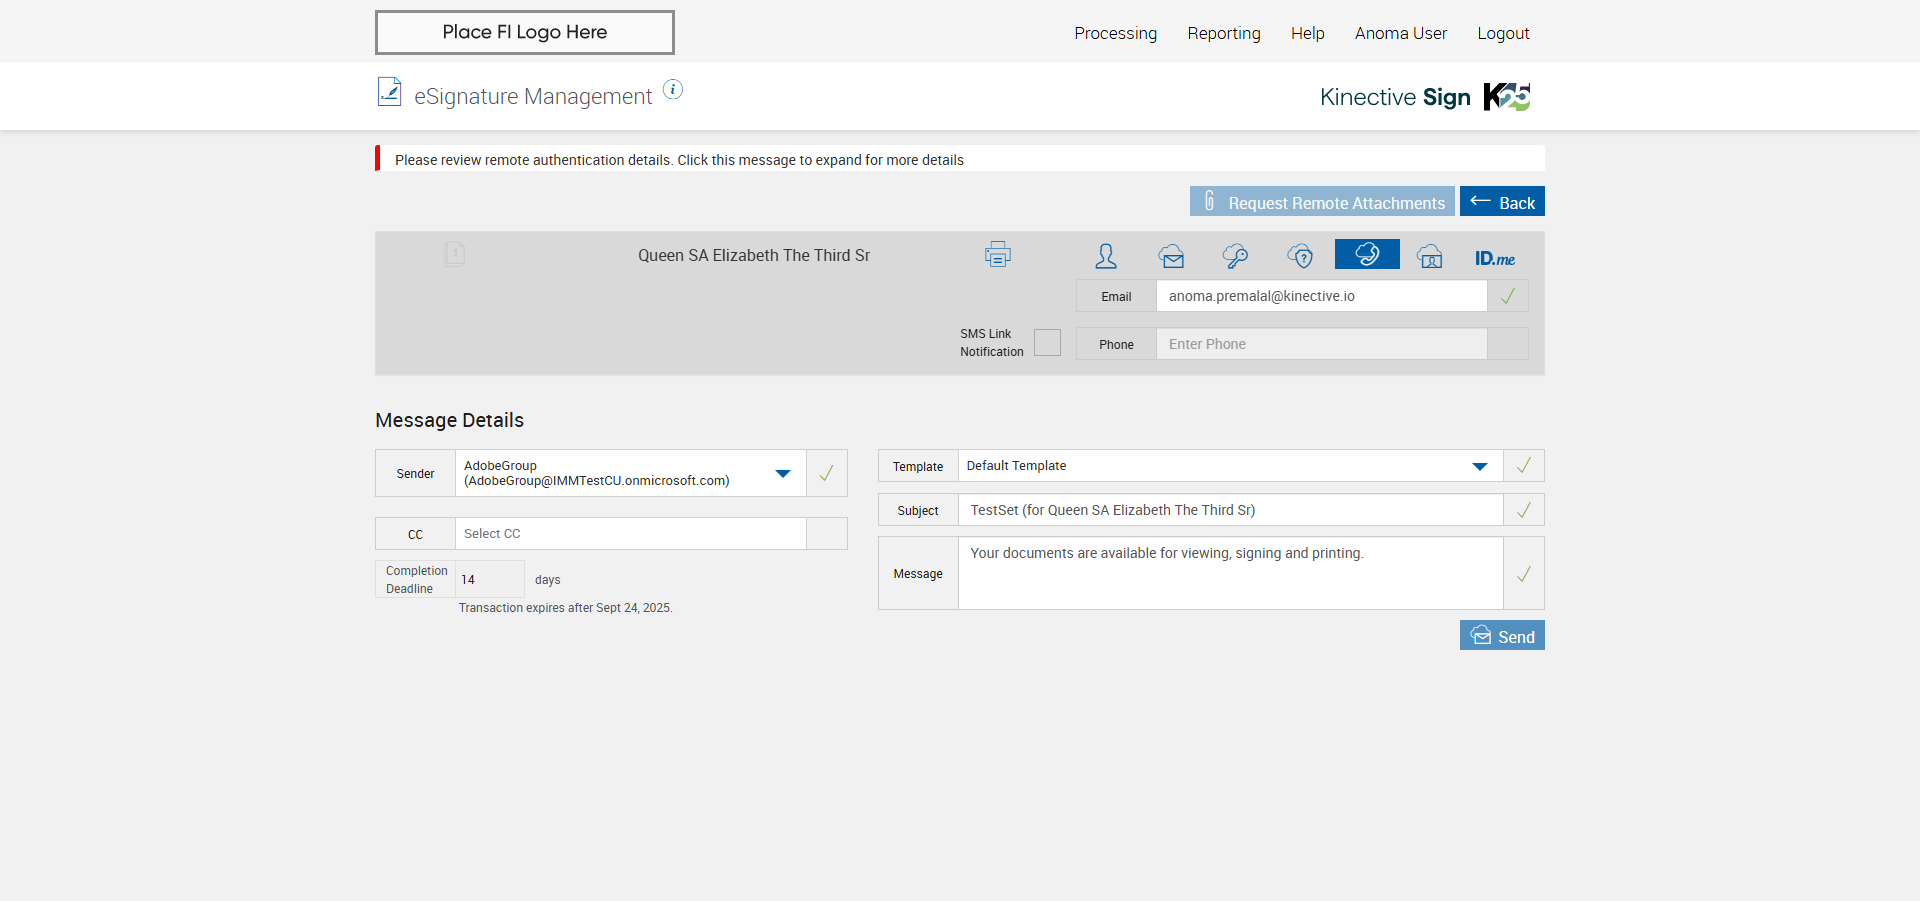Select the person silhouette authentication icon
Screen dimensions: 1920x901
point(1105,256)
